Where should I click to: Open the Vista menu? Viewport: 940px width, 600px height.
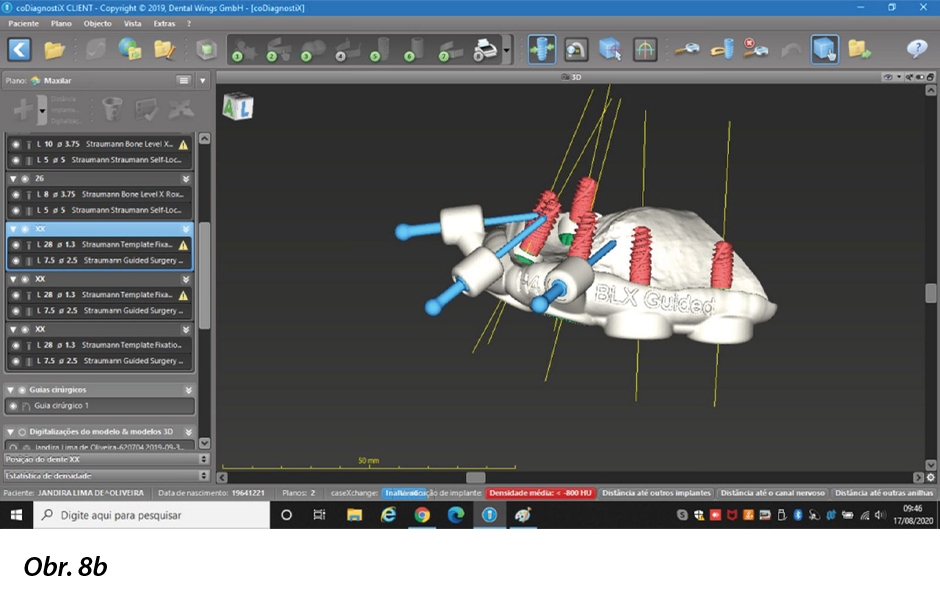coord(132,24)
